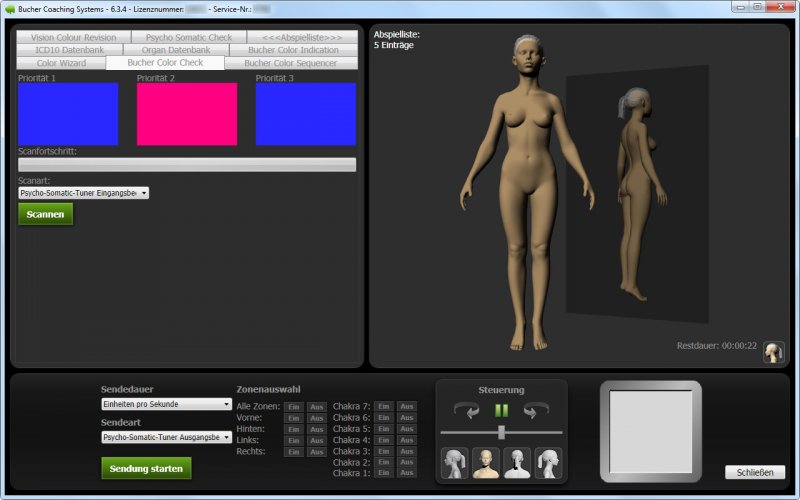This screenshot has height=500, width=800.
Task: Select the left-facing profile head view
Action: [454, 463]
